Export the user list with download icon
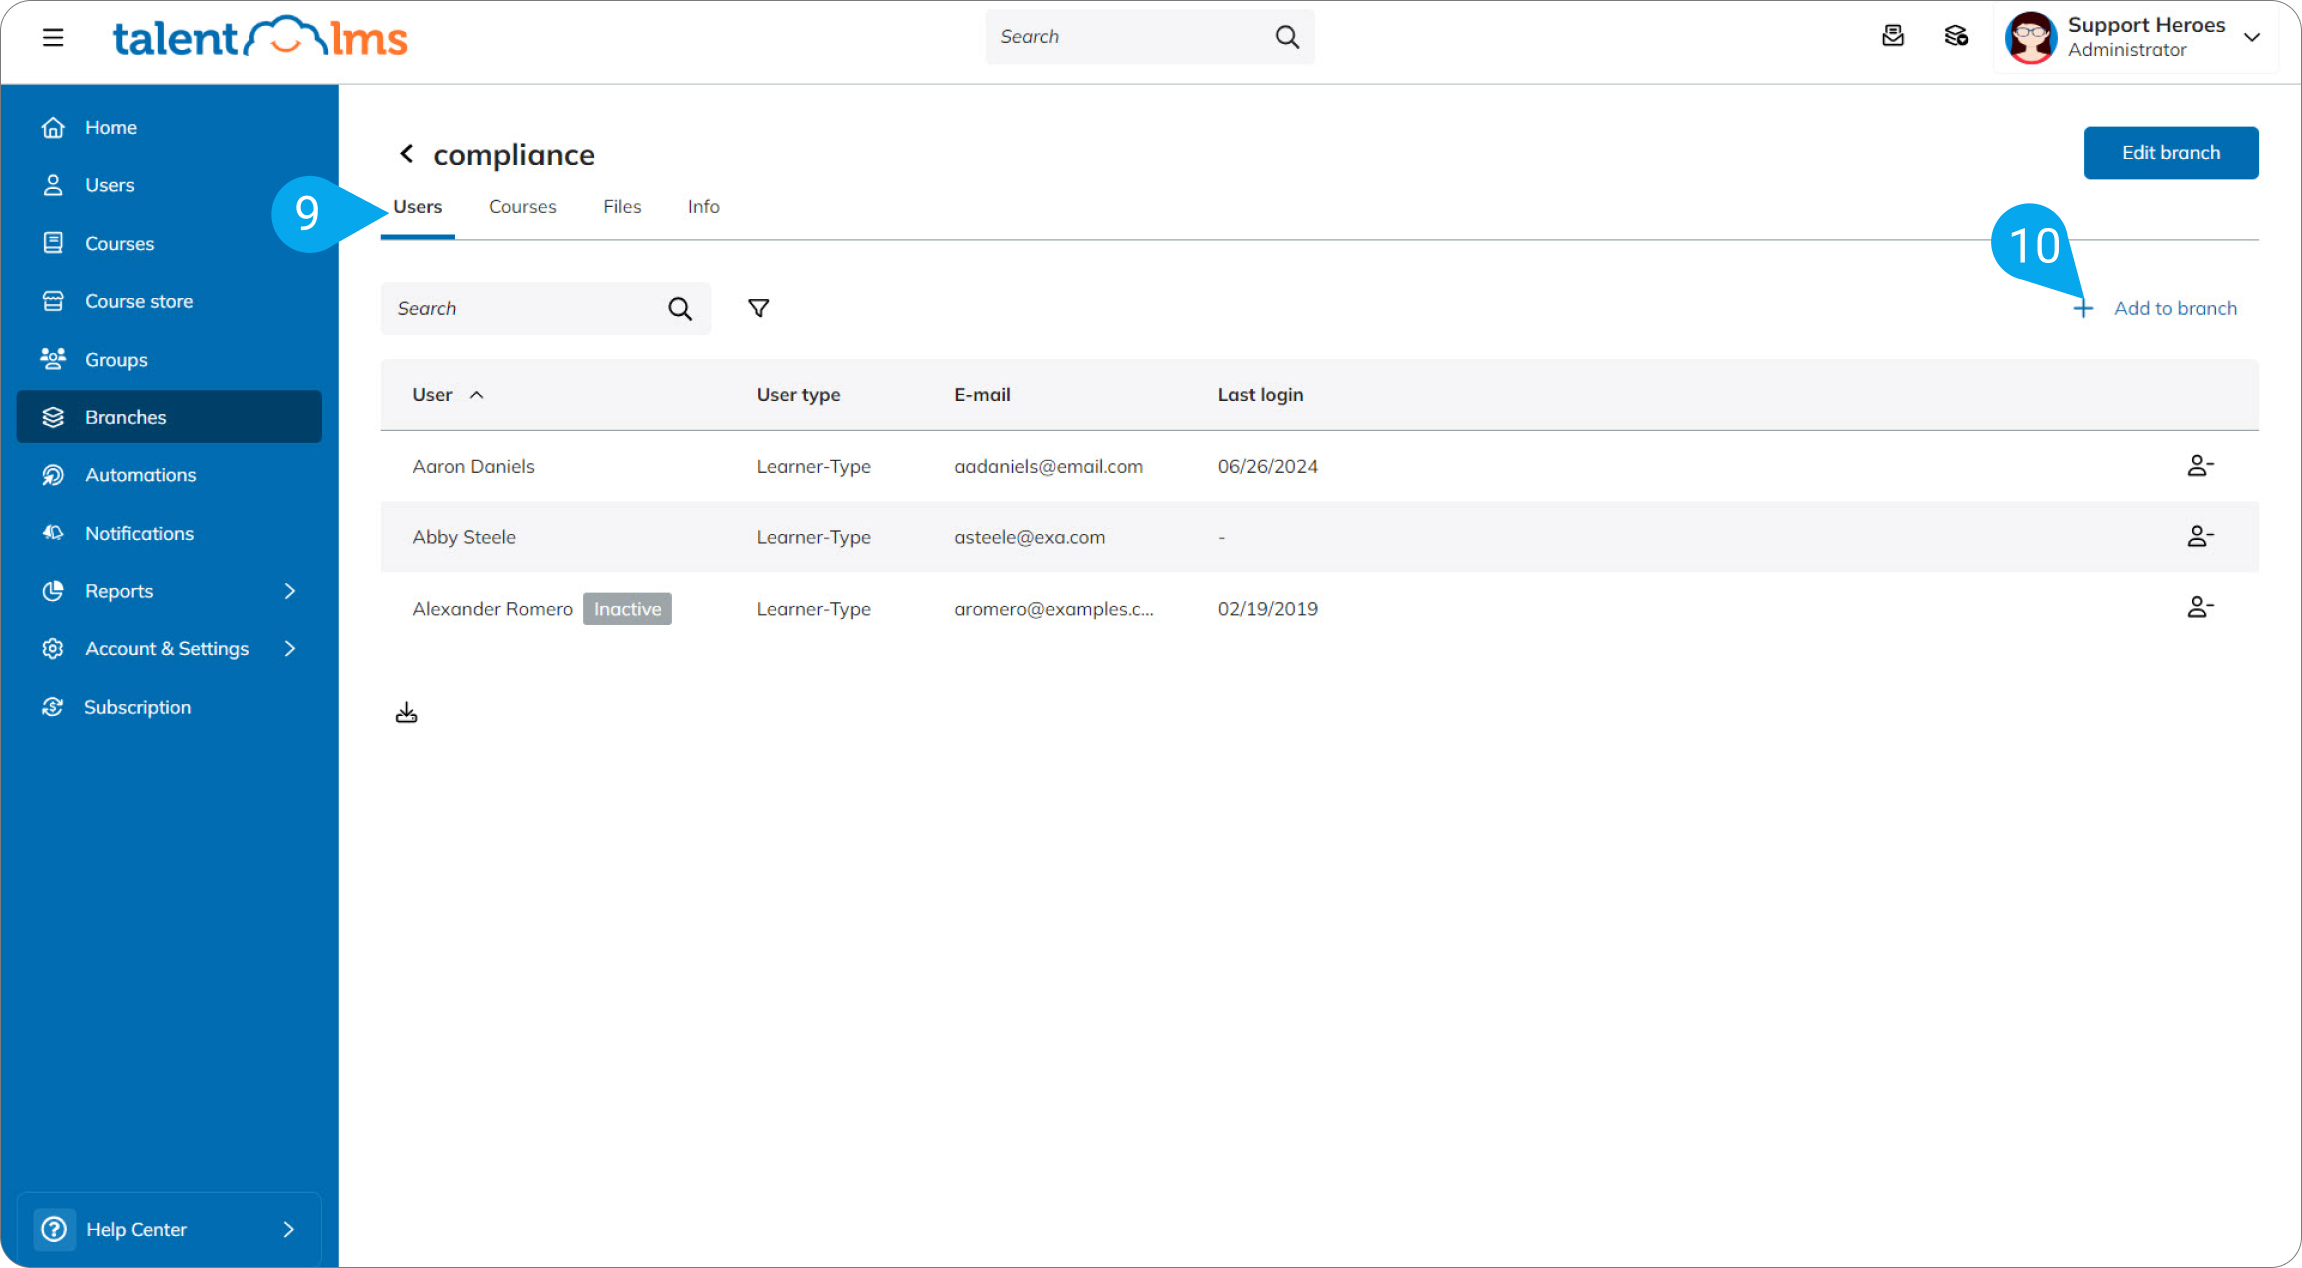 pyautogui.click(x=406, y=712)
